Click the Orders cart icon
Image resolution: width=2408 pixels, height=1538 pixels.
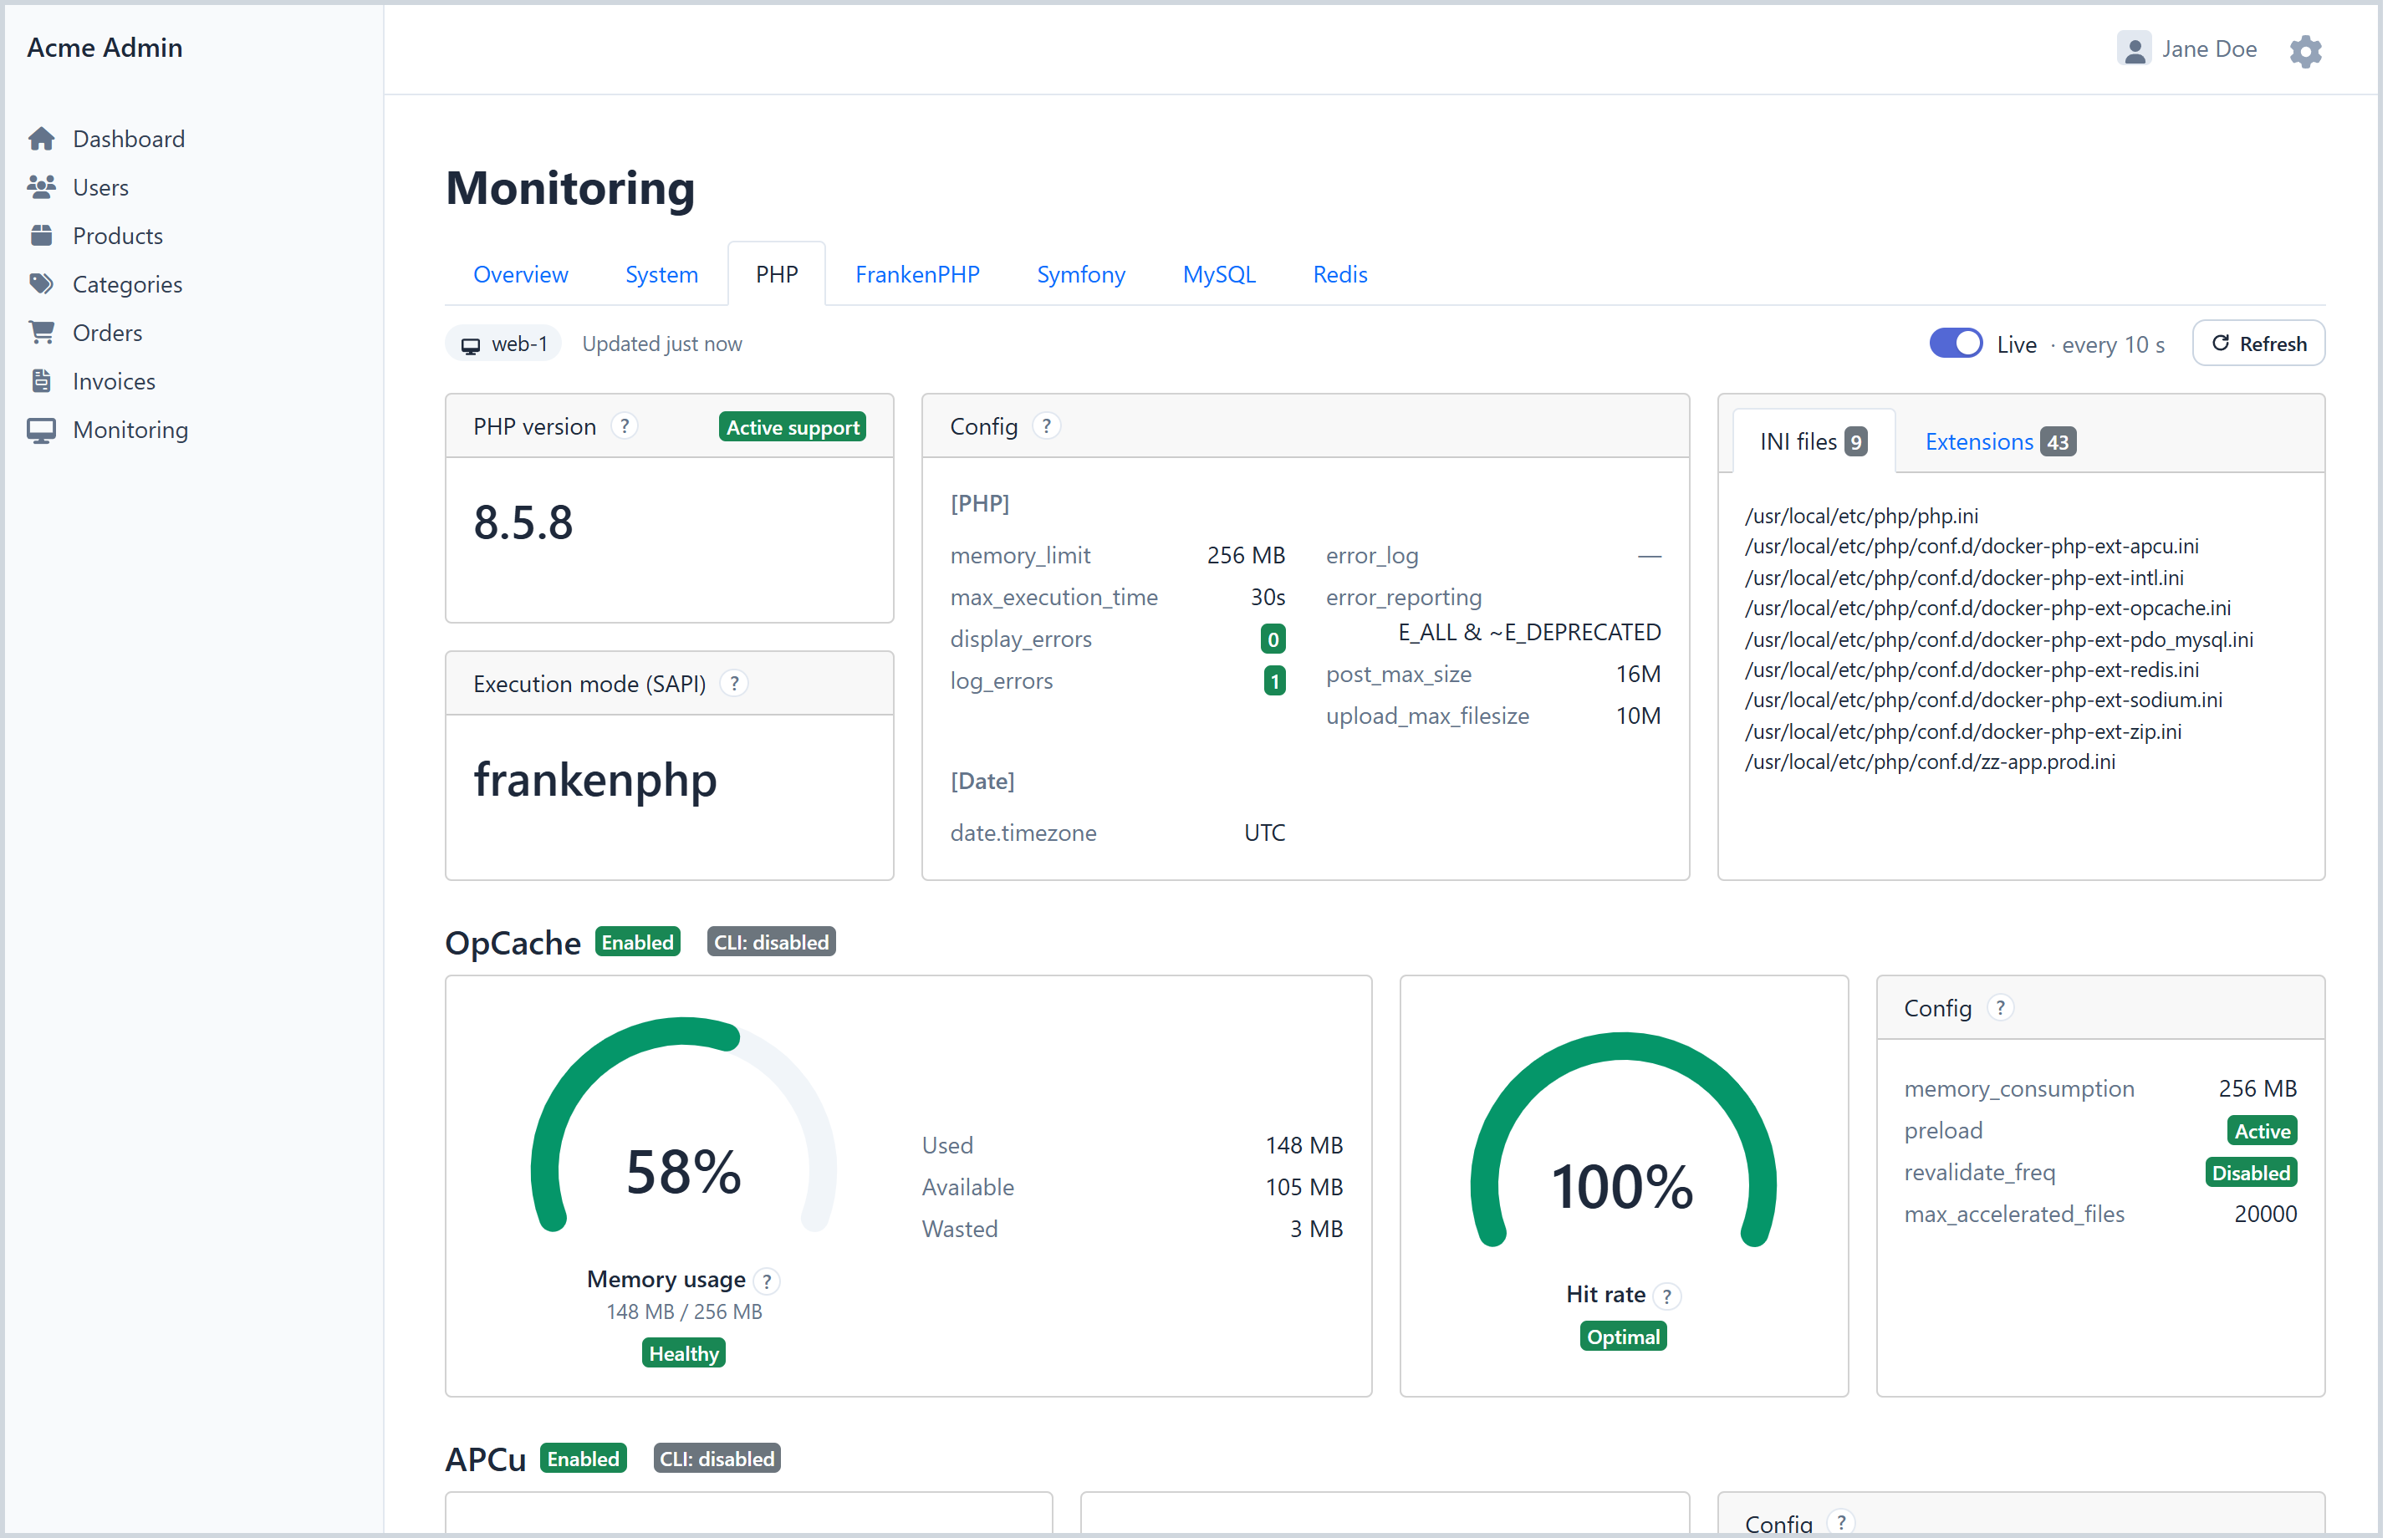[x=41, y=333]
